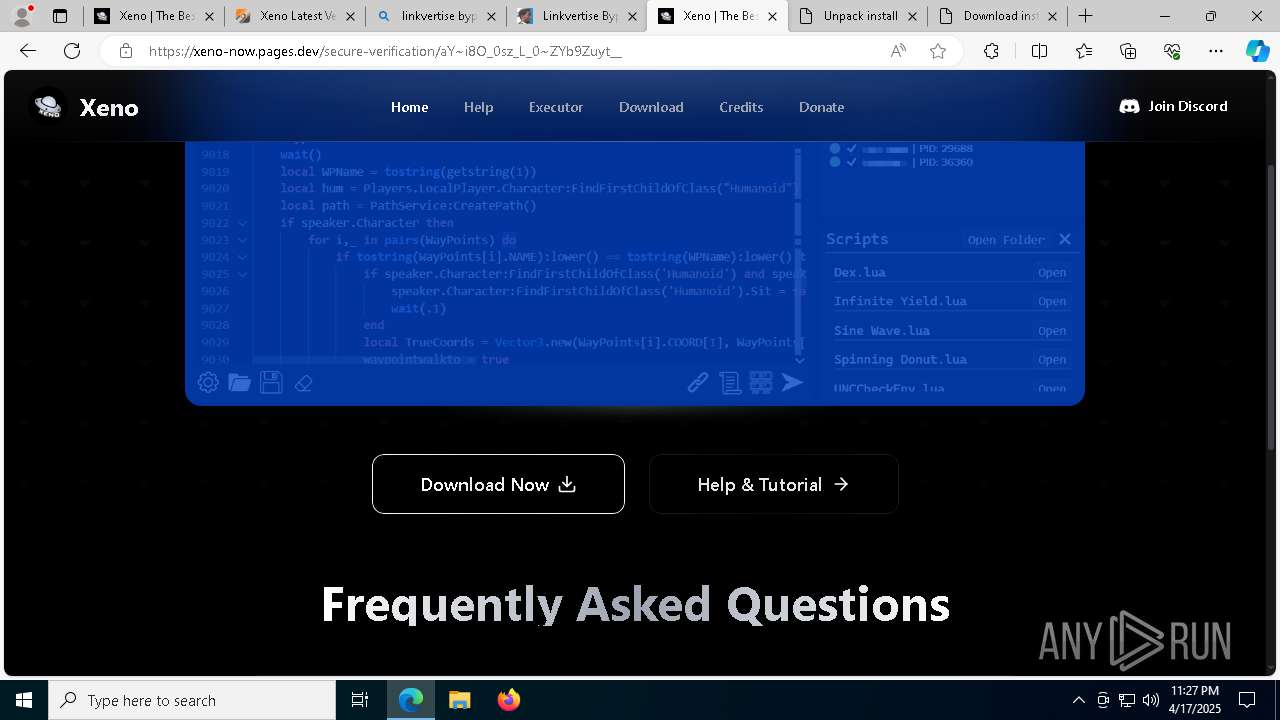Image resolution: width=1280 pixels, height=720 pixels.
Task: Open Firefox from the taskbar
Action: tap(508, 700)
